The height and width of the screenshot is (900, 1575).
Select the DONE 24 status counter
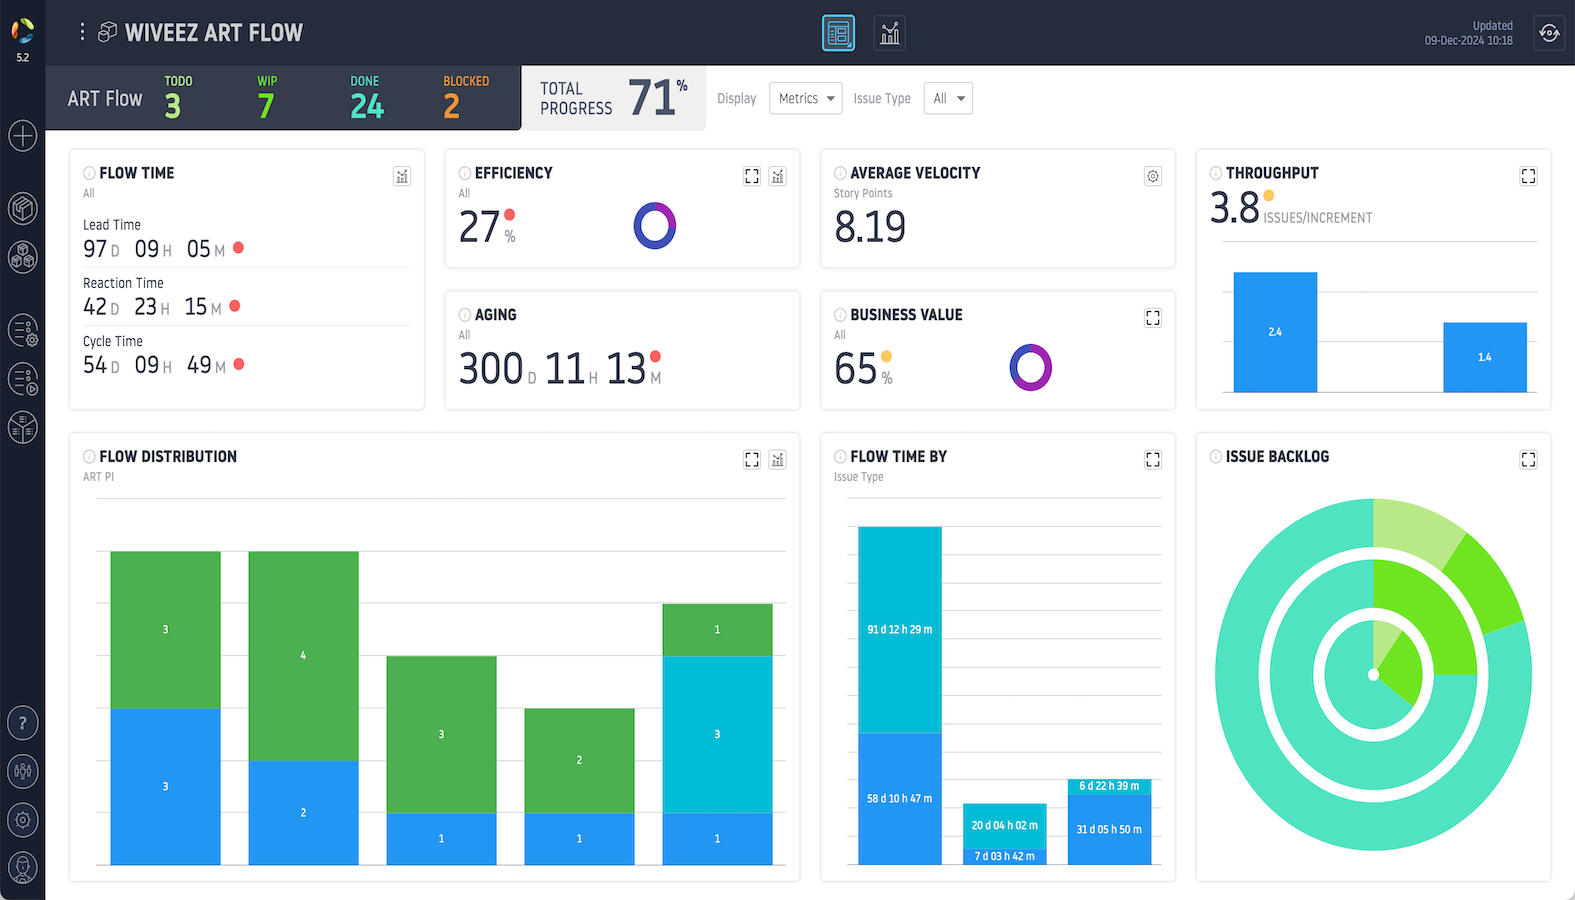click(366, 97)
